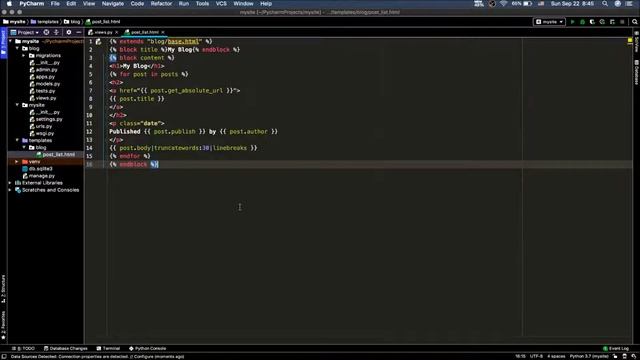Image resolution: width=640 pixels, height=360 pixels.
Task: Toggle the Structure vertical side tab
Action: [x=3, y=289]
